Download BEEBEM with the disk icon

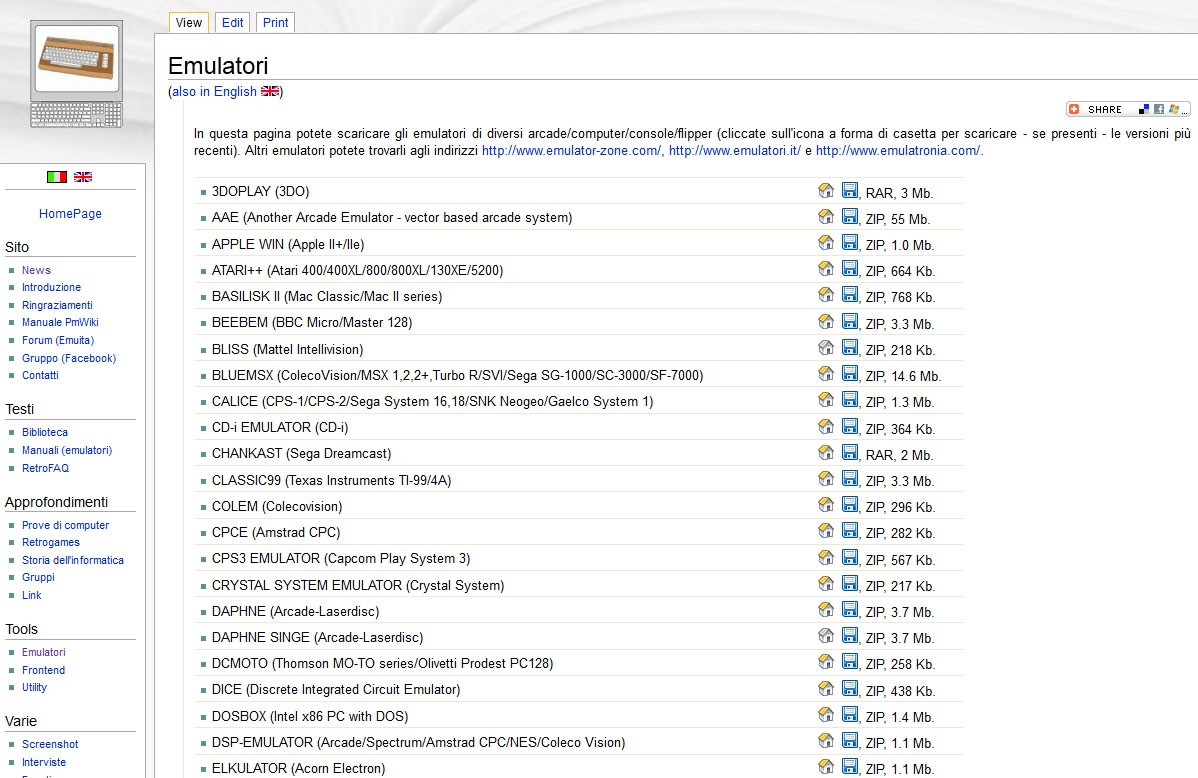point(850,321)
